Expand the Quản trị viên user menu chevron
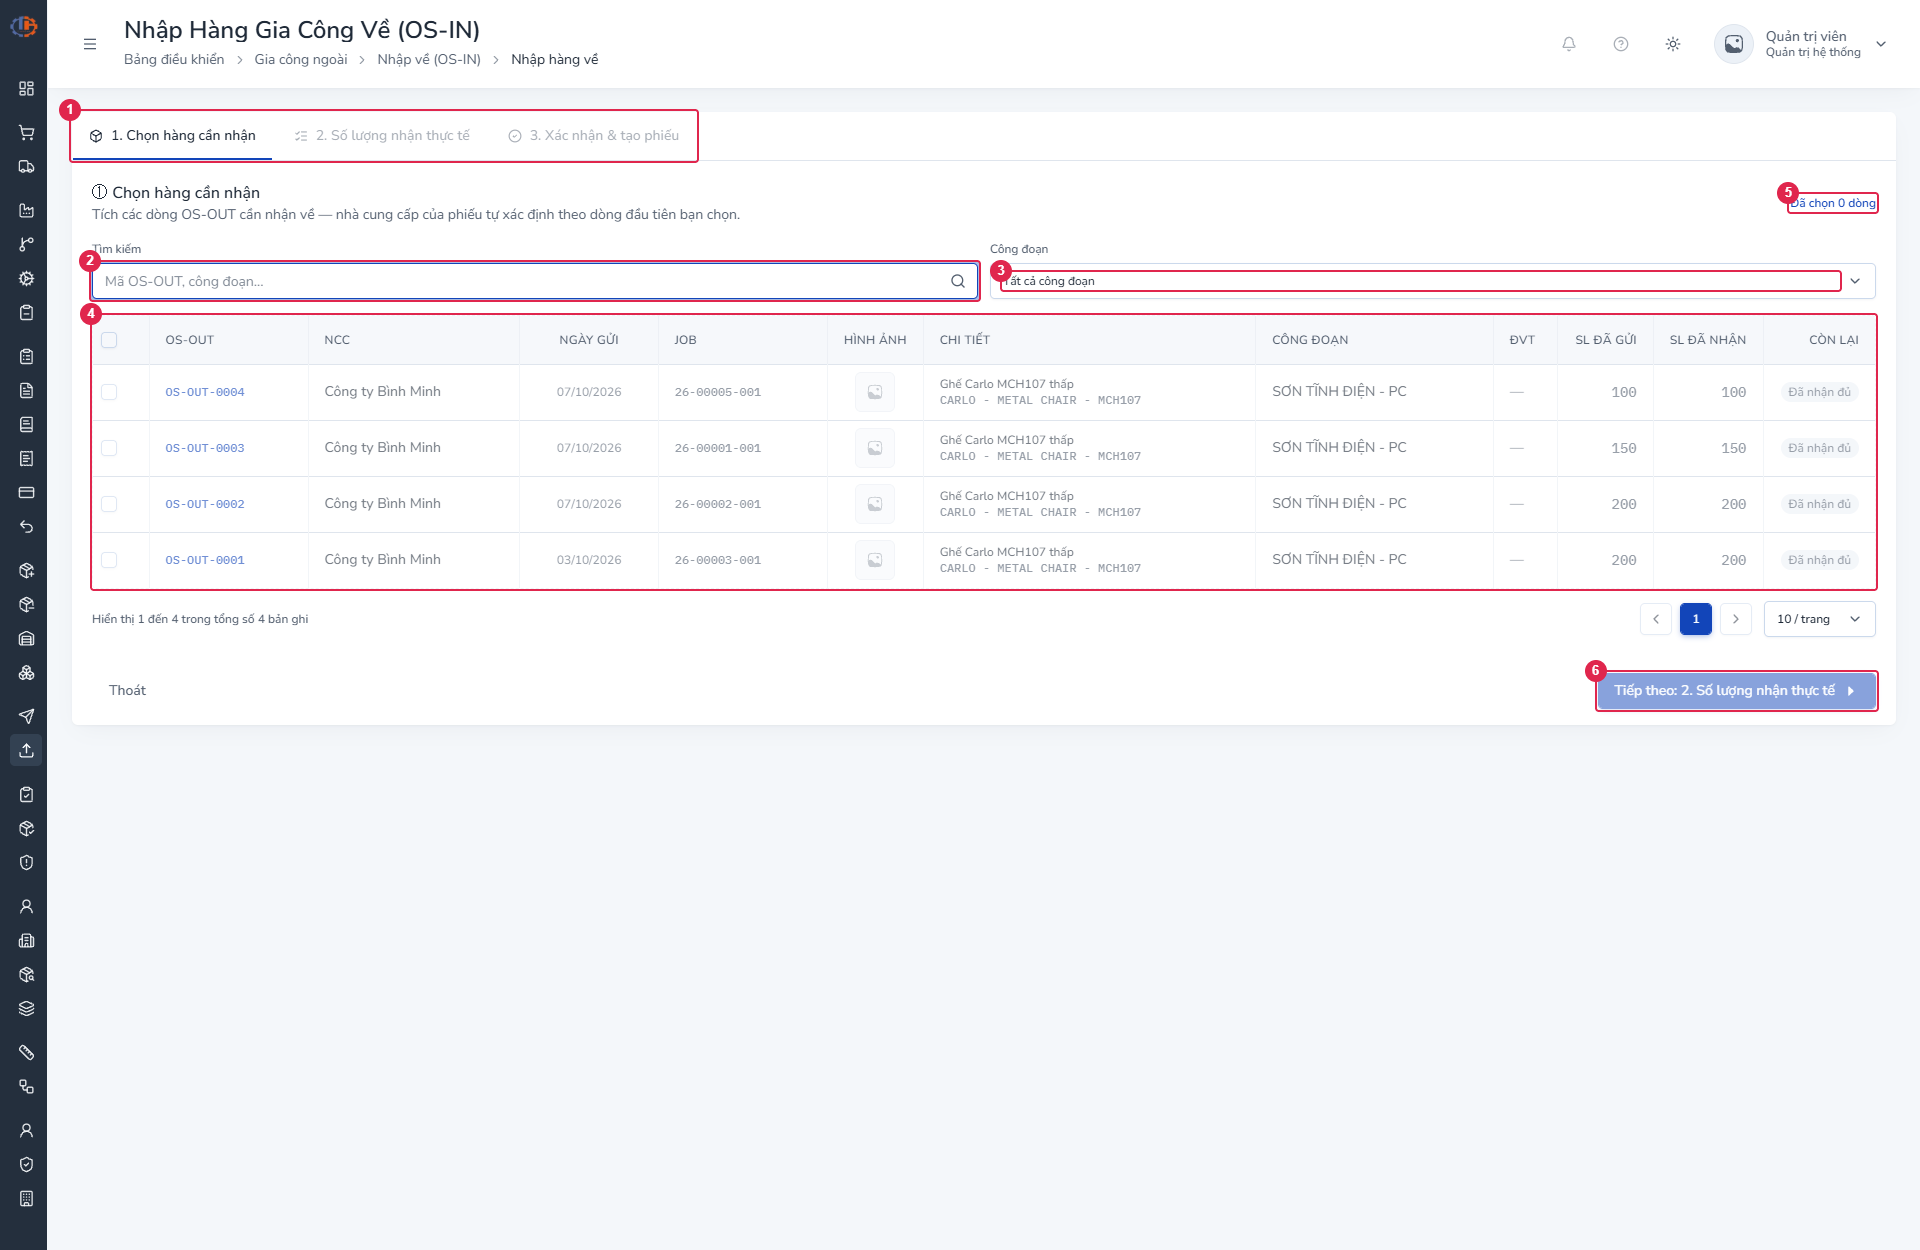Viewport: 1920px width, 1250px height. [1881, 44]
